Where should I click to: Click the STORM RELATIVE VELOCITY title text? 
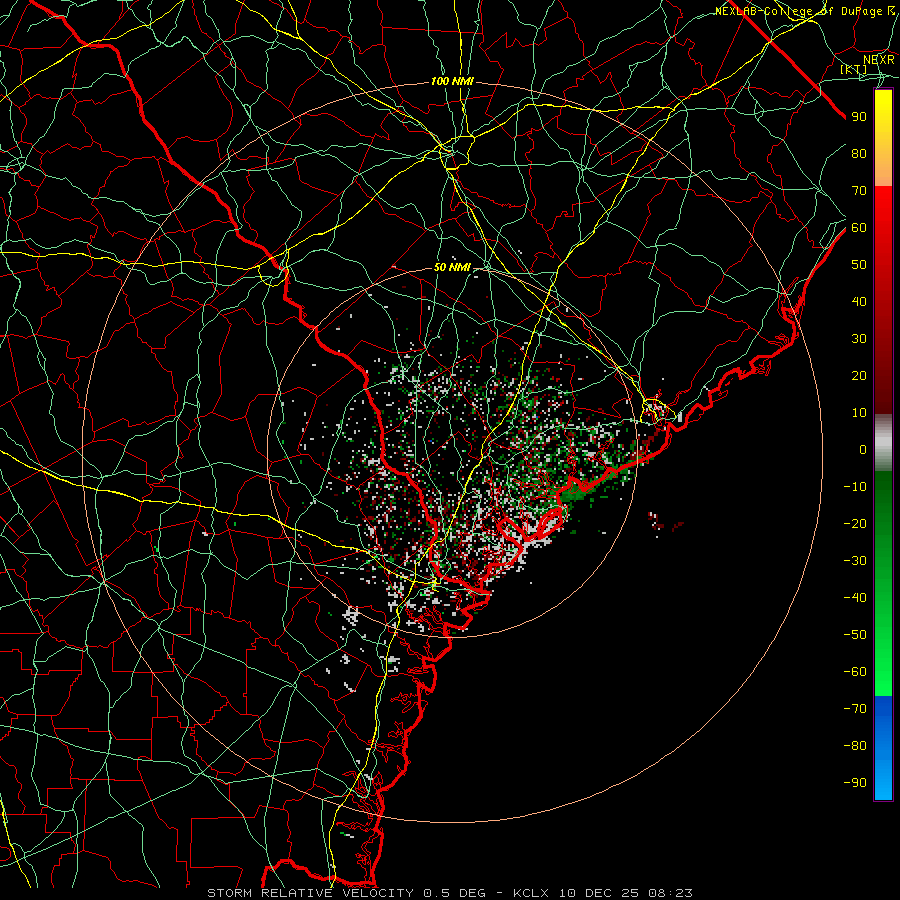point(310,893)
